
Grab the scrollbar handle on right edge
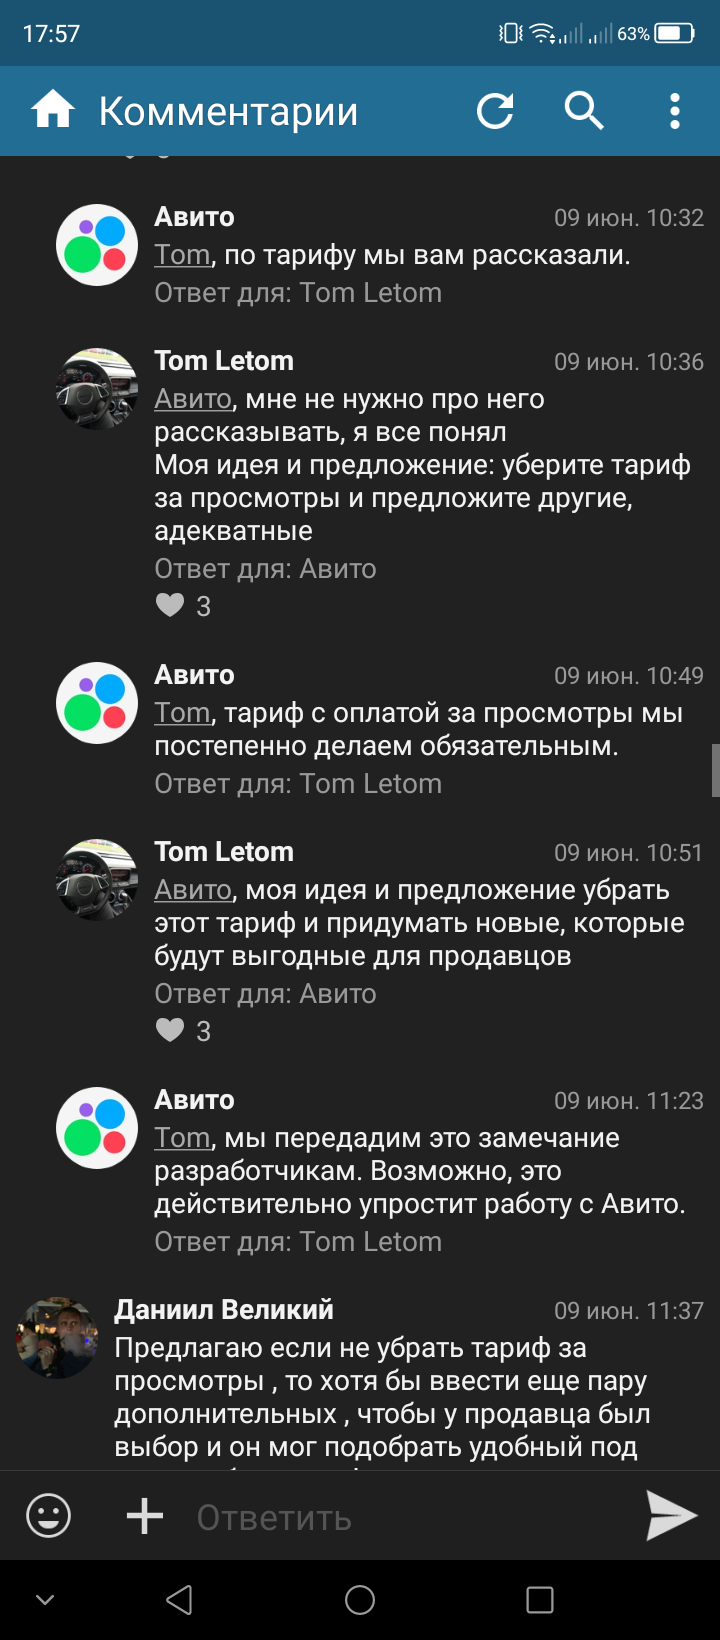[x=715, y=770]
